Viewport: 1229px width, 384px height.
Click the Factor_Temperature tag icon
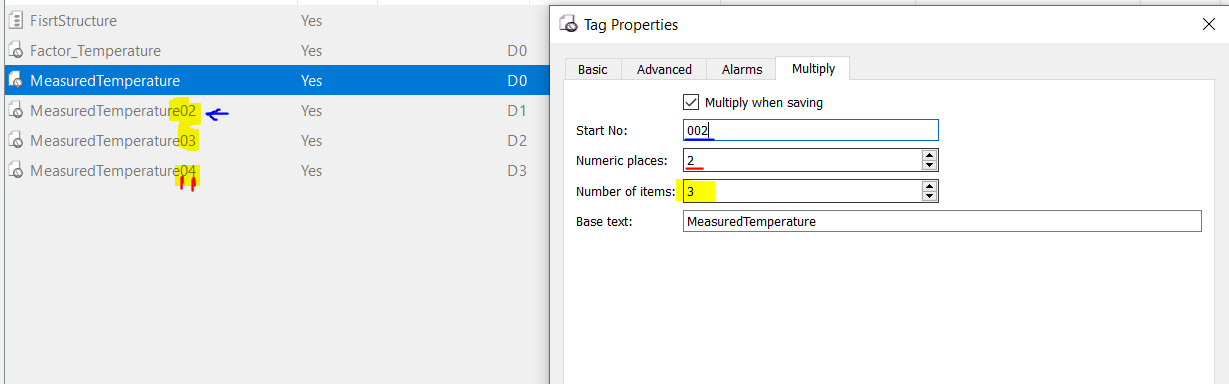click(15, 51)
